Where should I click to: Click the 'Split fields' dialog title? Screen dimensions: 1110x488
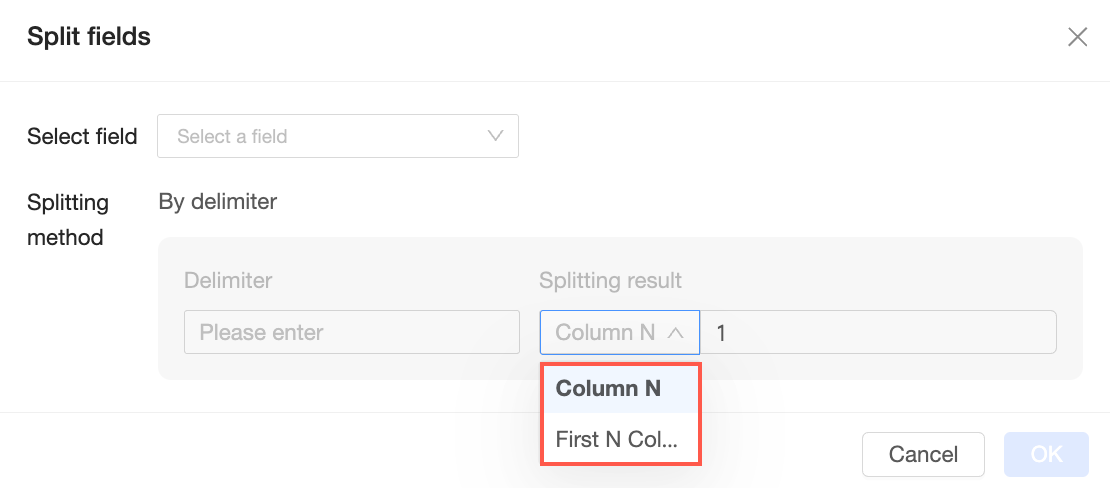tap(89, 38)
